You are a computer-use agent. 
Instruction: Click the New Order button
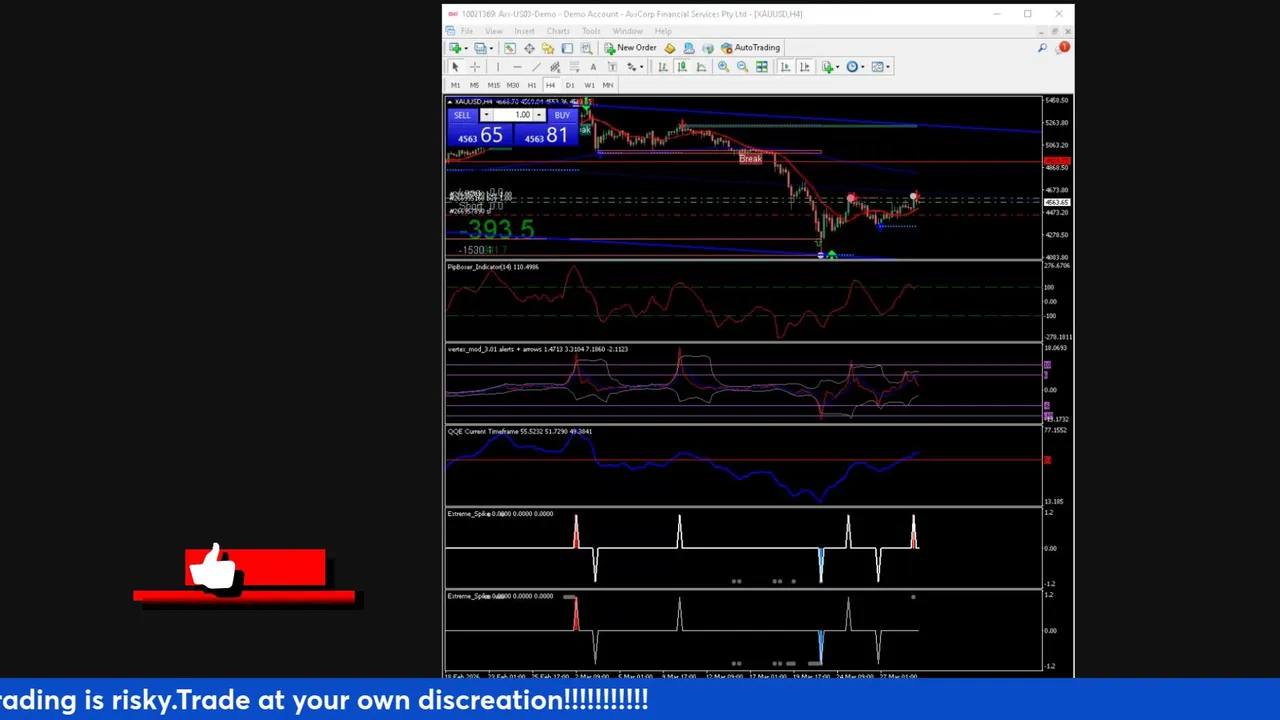(x=630, y=48)
